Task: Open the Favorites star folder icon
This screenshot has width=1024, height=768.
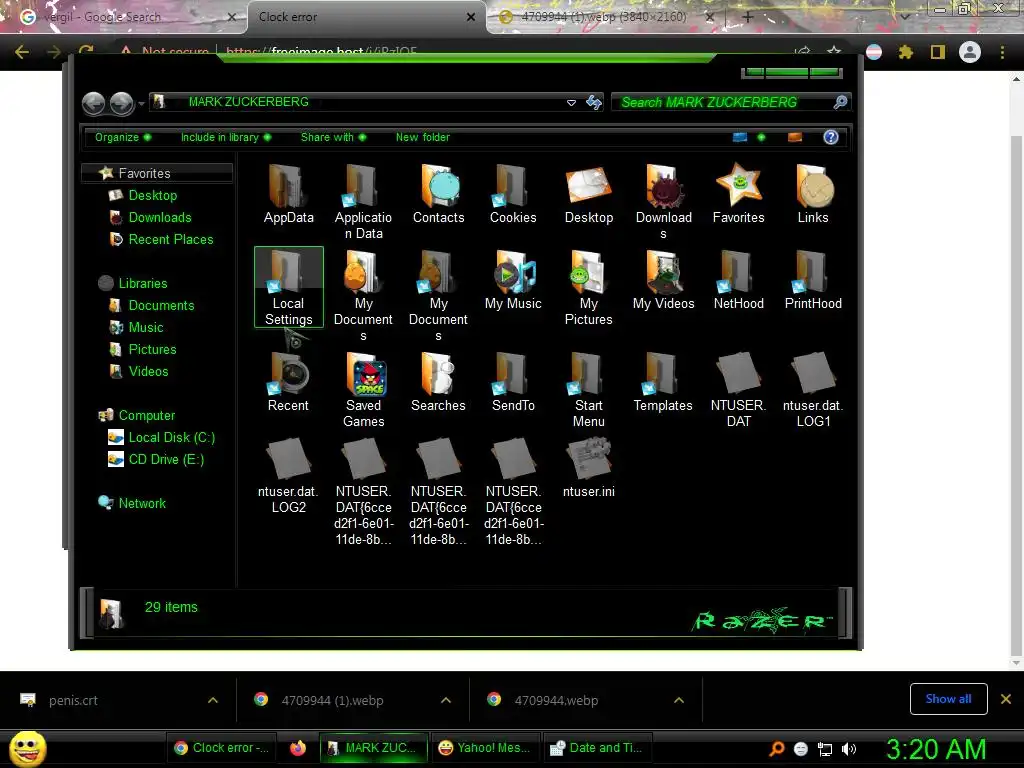Action: pyautogui.click(x=738, y=186)
